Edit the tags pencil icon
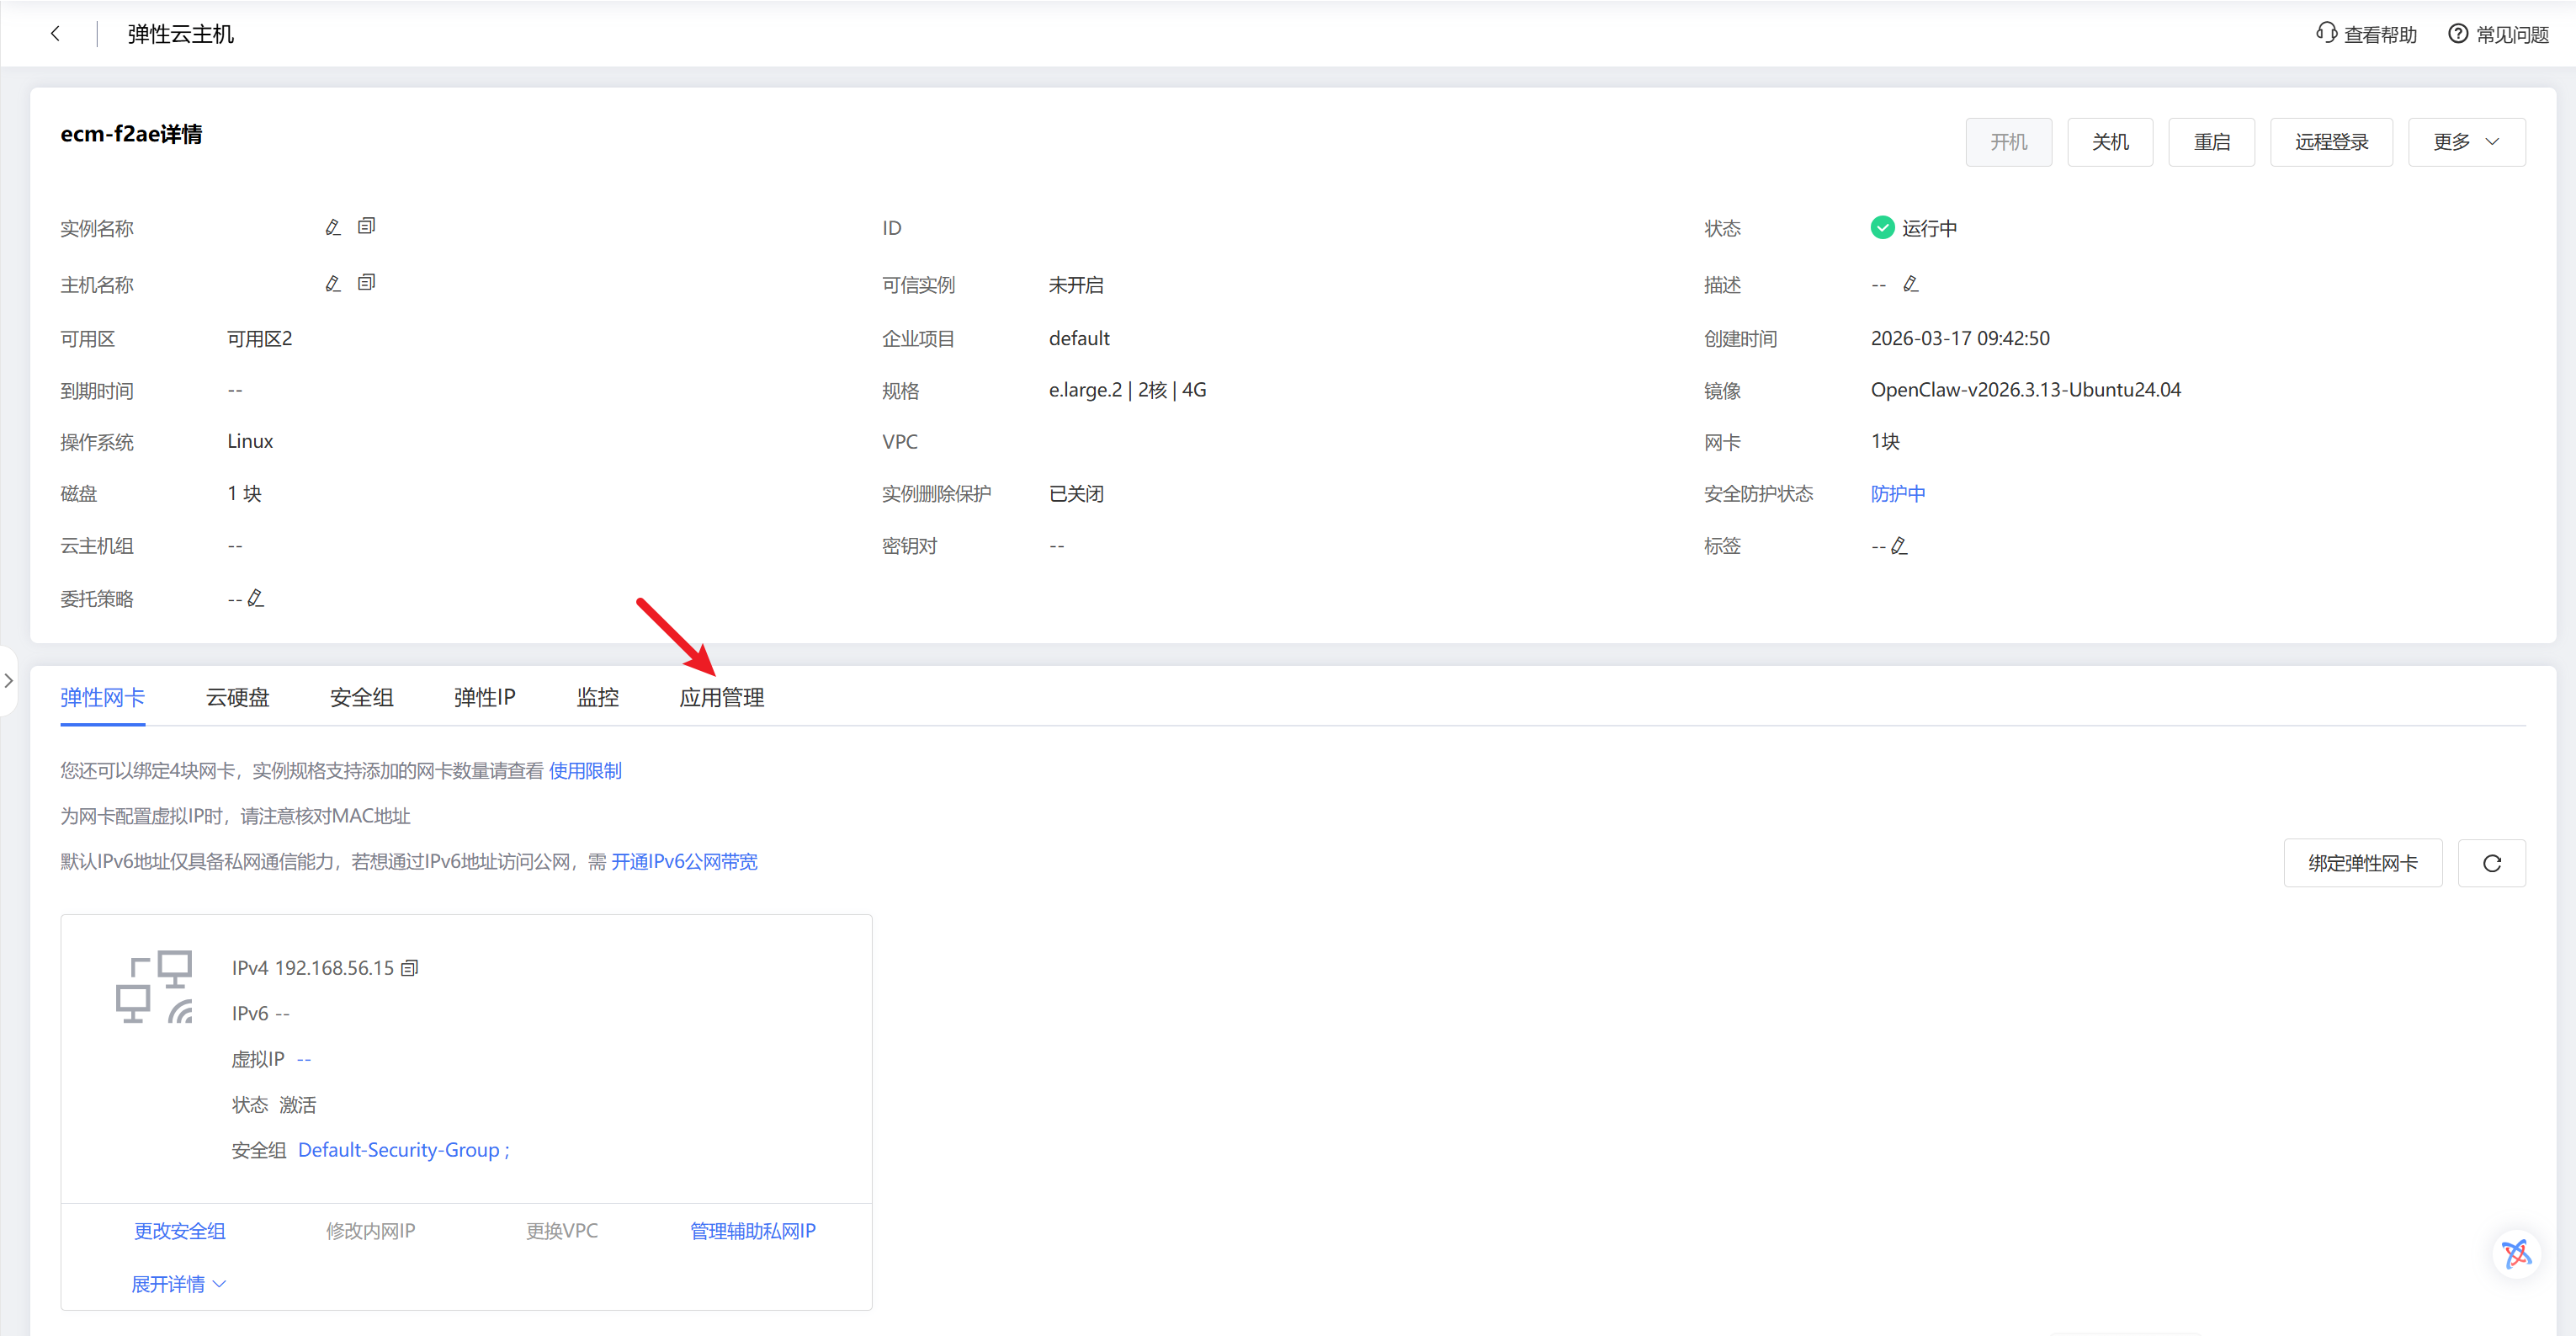The image size is (2576, 1336). [x=1899, y=546]
